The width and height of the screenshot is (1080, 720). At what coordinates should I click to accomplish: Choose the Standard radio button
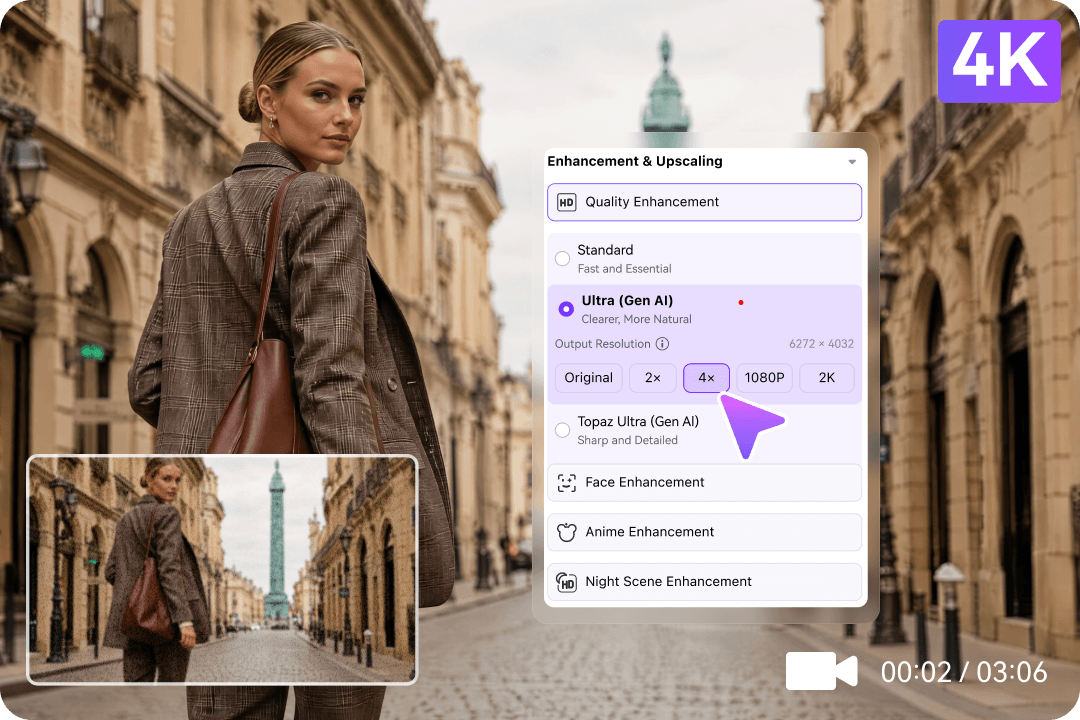tap(563, 258)
